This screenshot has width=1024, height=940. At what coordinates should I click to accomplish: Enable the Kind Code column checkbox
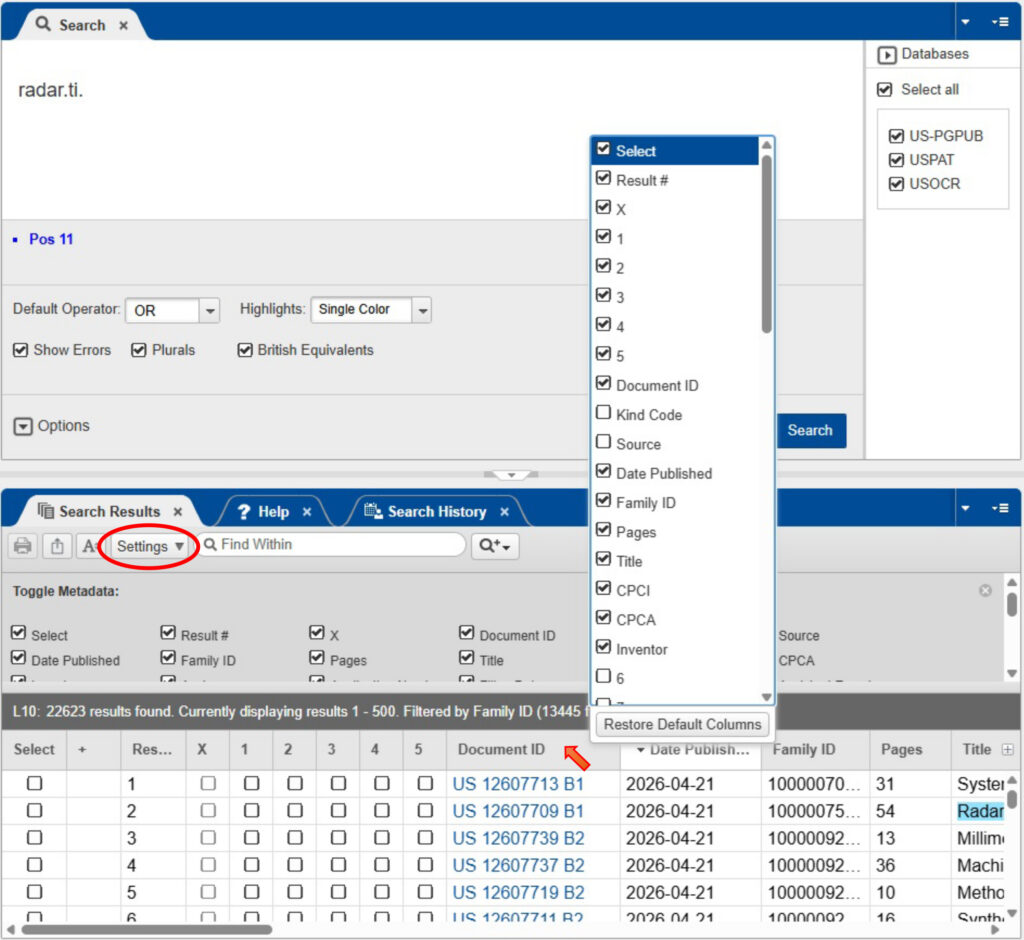603,414
